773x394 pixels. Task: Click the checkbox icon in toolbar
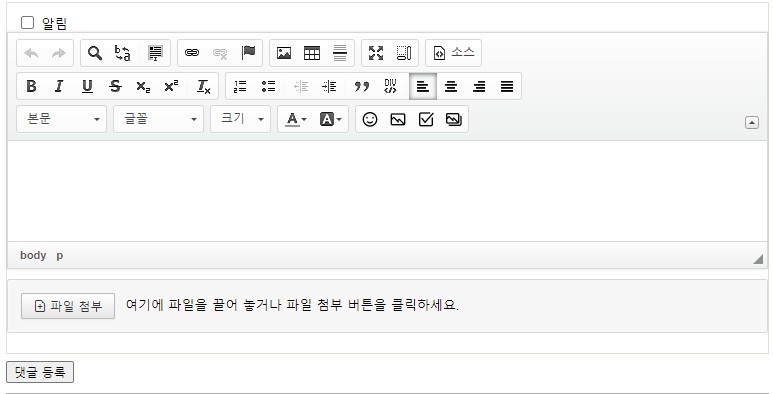click(x=426, y=119)
